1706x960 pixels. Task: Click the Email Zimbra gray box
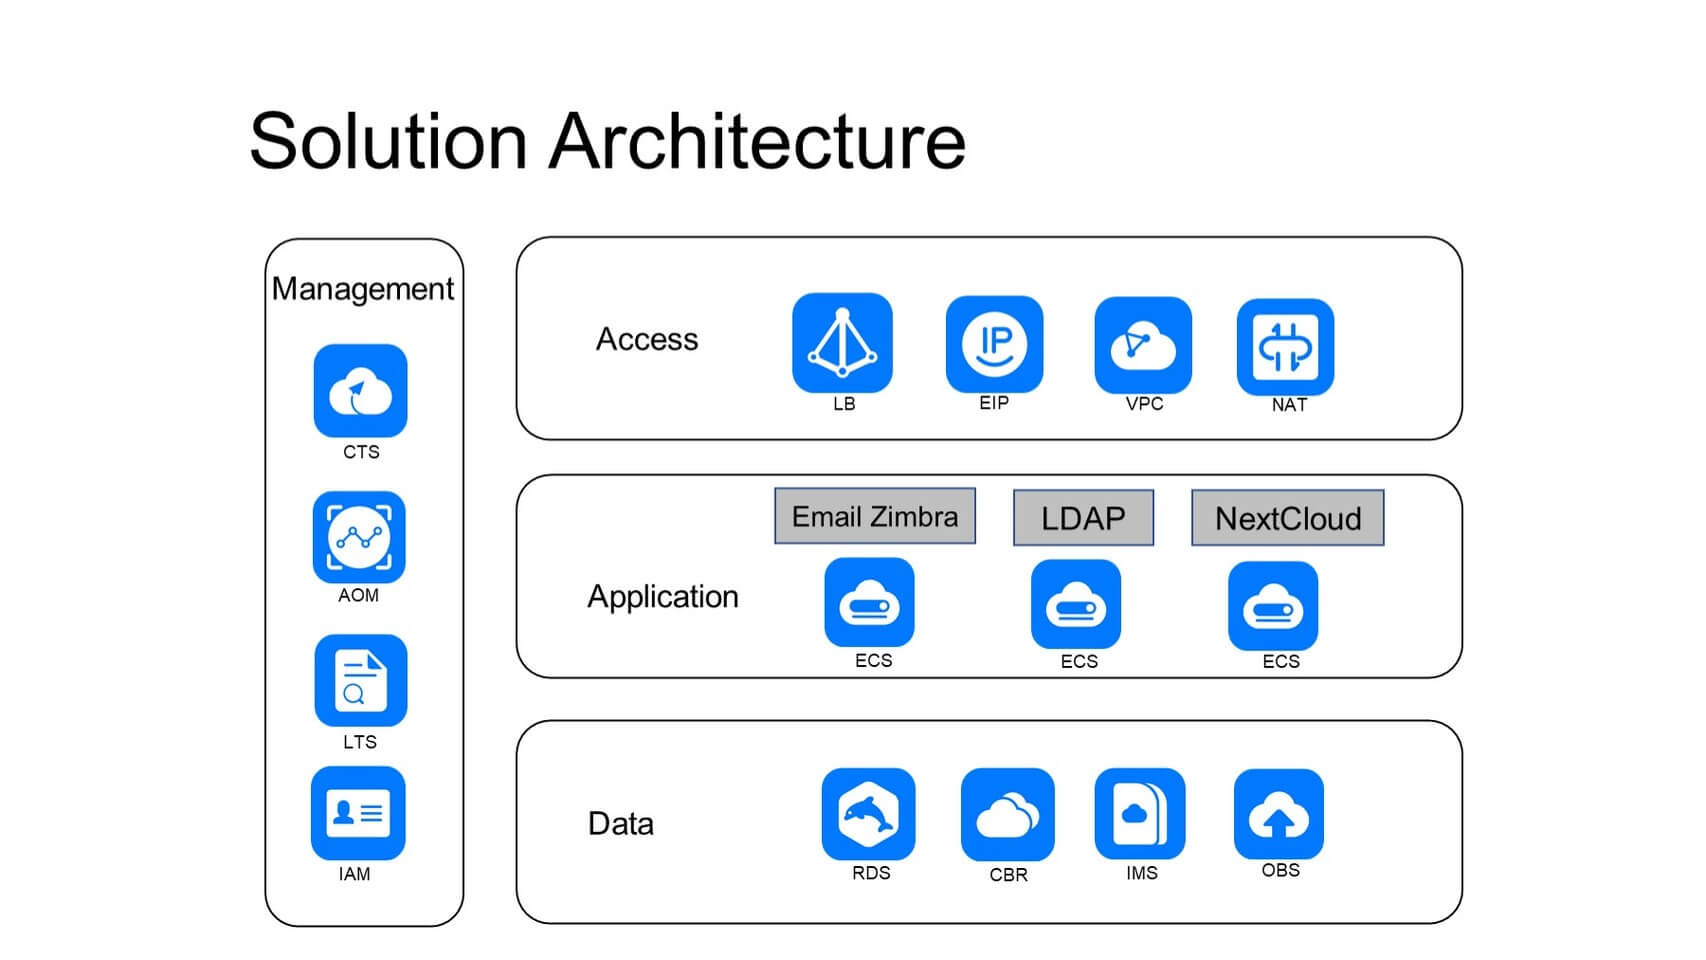tap(875, 516)
